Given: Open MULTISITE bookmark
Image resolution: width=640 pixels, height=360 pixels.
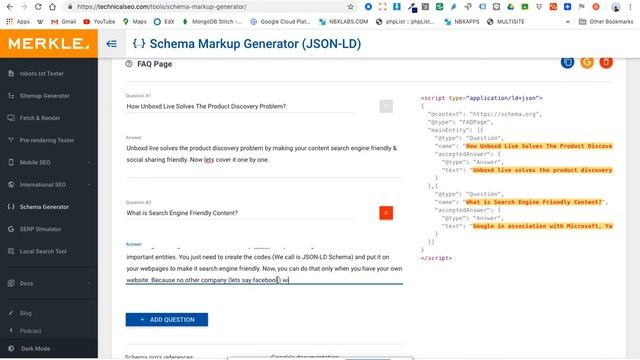Looking at the screenshot, I should coord(506,22).
